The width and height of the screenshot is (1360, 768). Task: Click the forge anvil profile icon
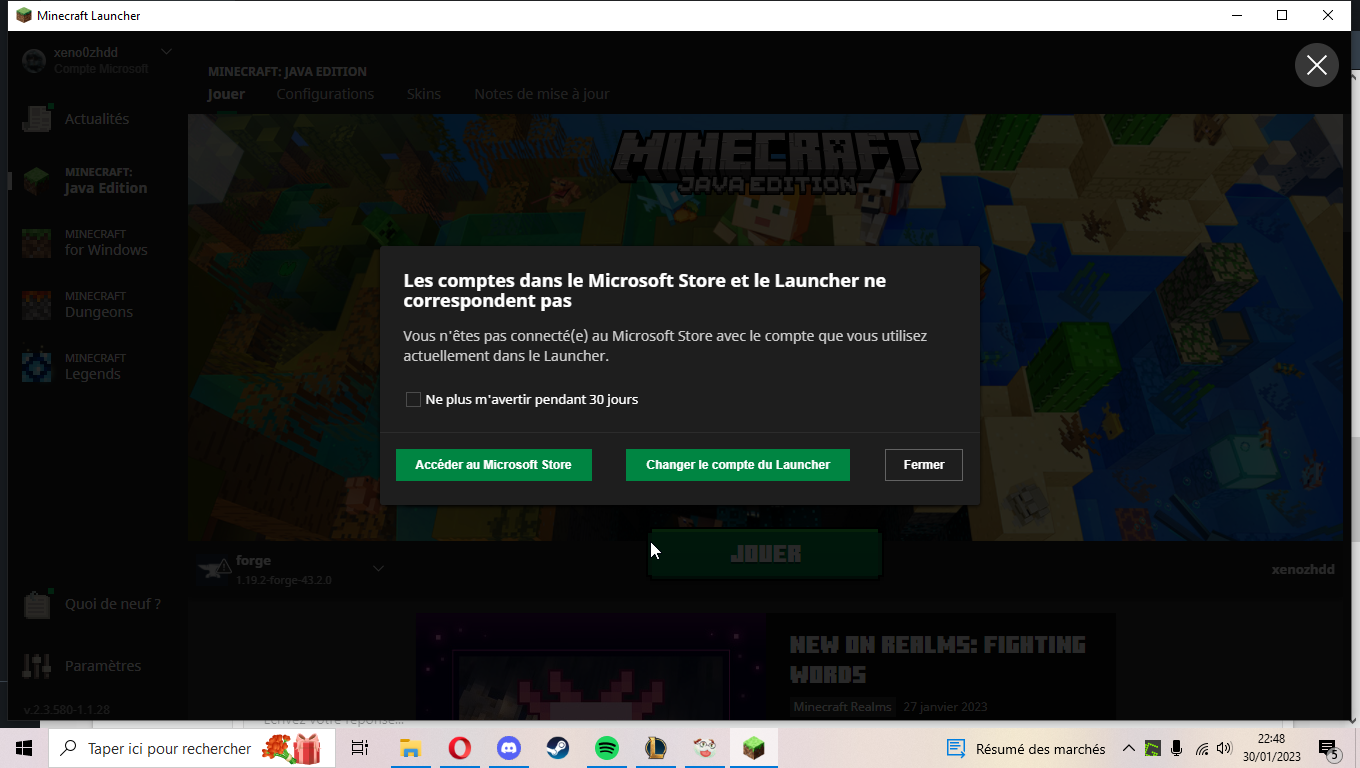pos(213,568)
